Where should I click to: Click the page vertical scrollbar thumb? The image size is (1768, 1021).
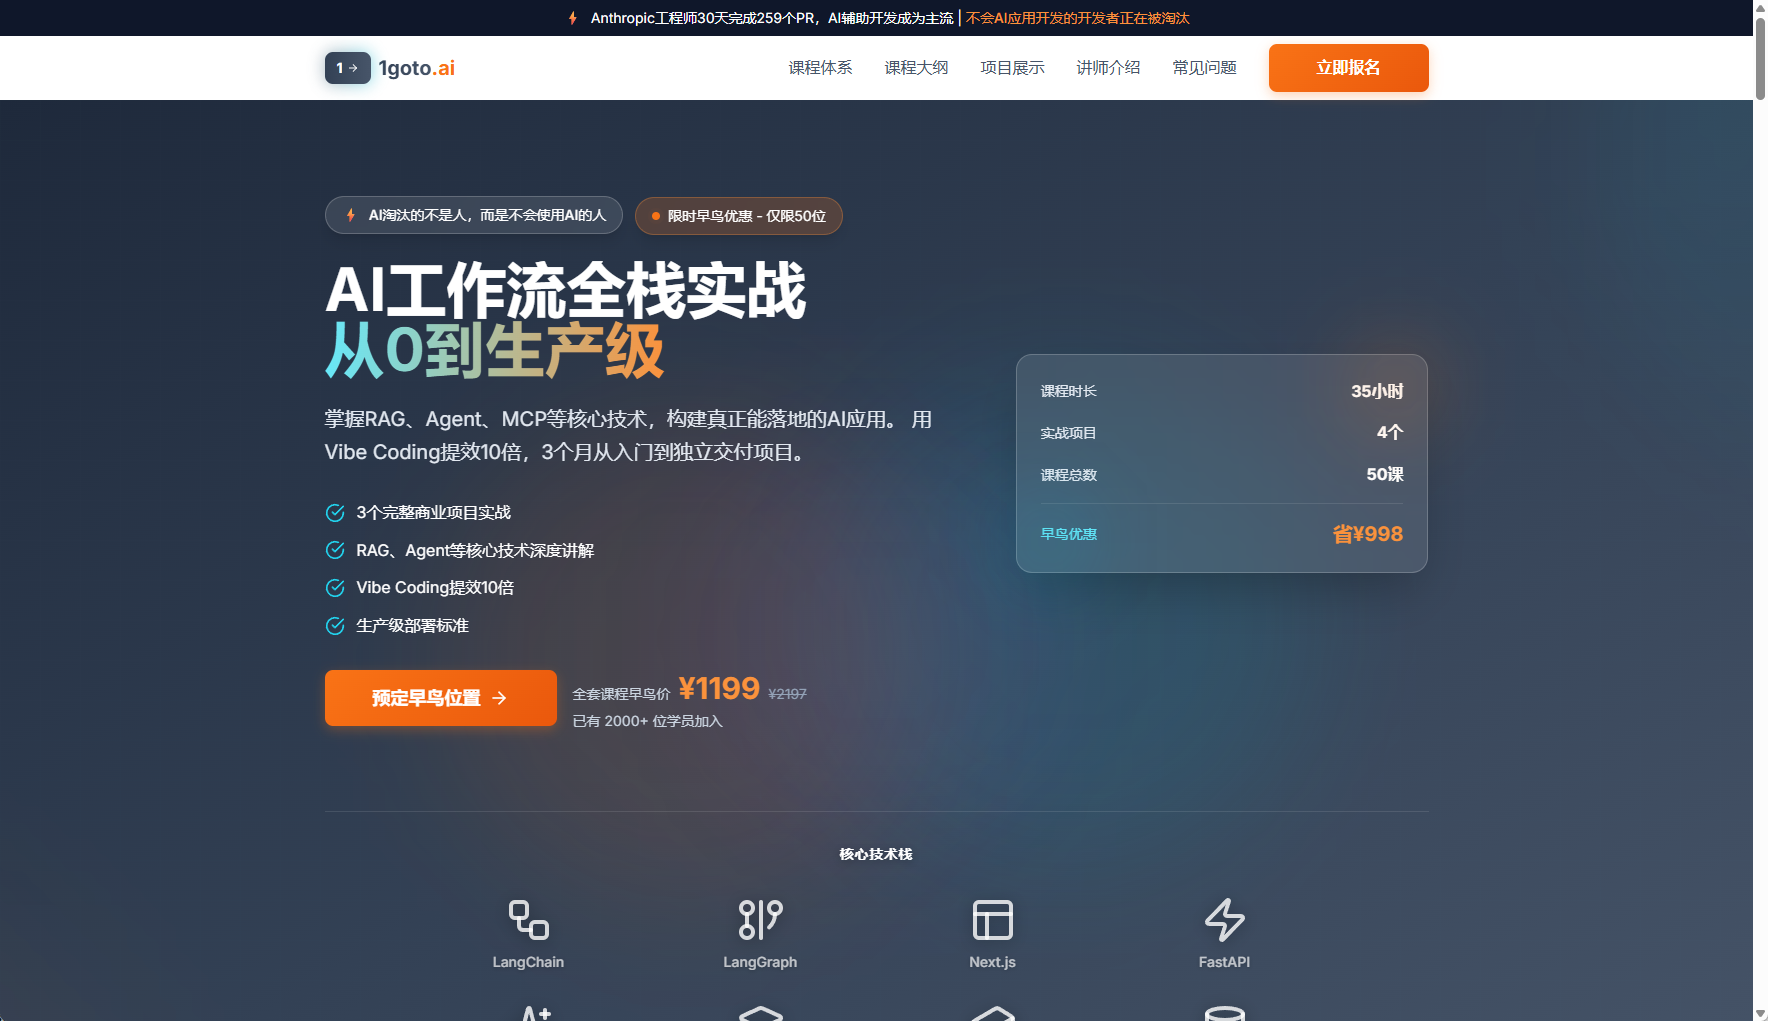coord(1760,58)
